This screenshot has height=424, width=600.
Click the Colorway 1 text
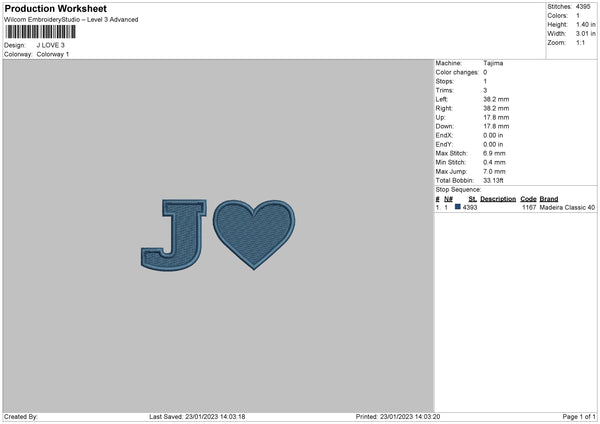pyautogui.click(x=53, y=54)
